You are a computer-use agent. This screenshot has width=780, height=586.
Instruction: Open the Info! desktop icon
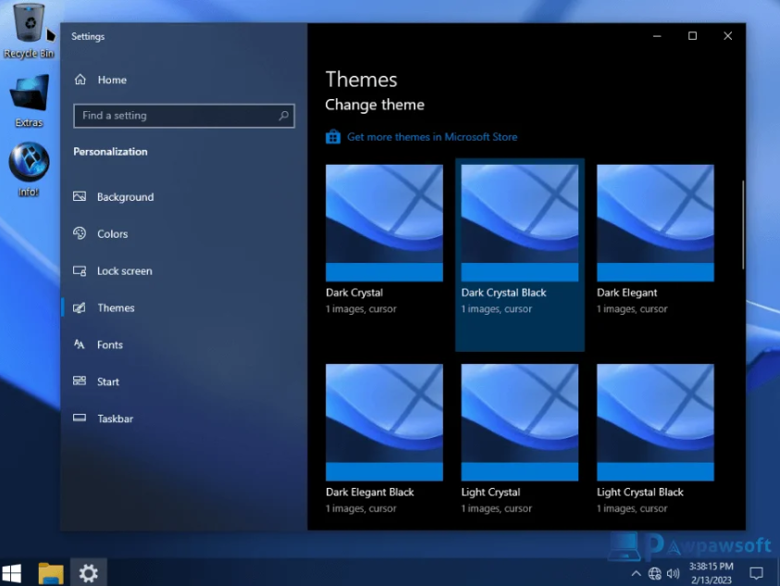coord(29,169)
